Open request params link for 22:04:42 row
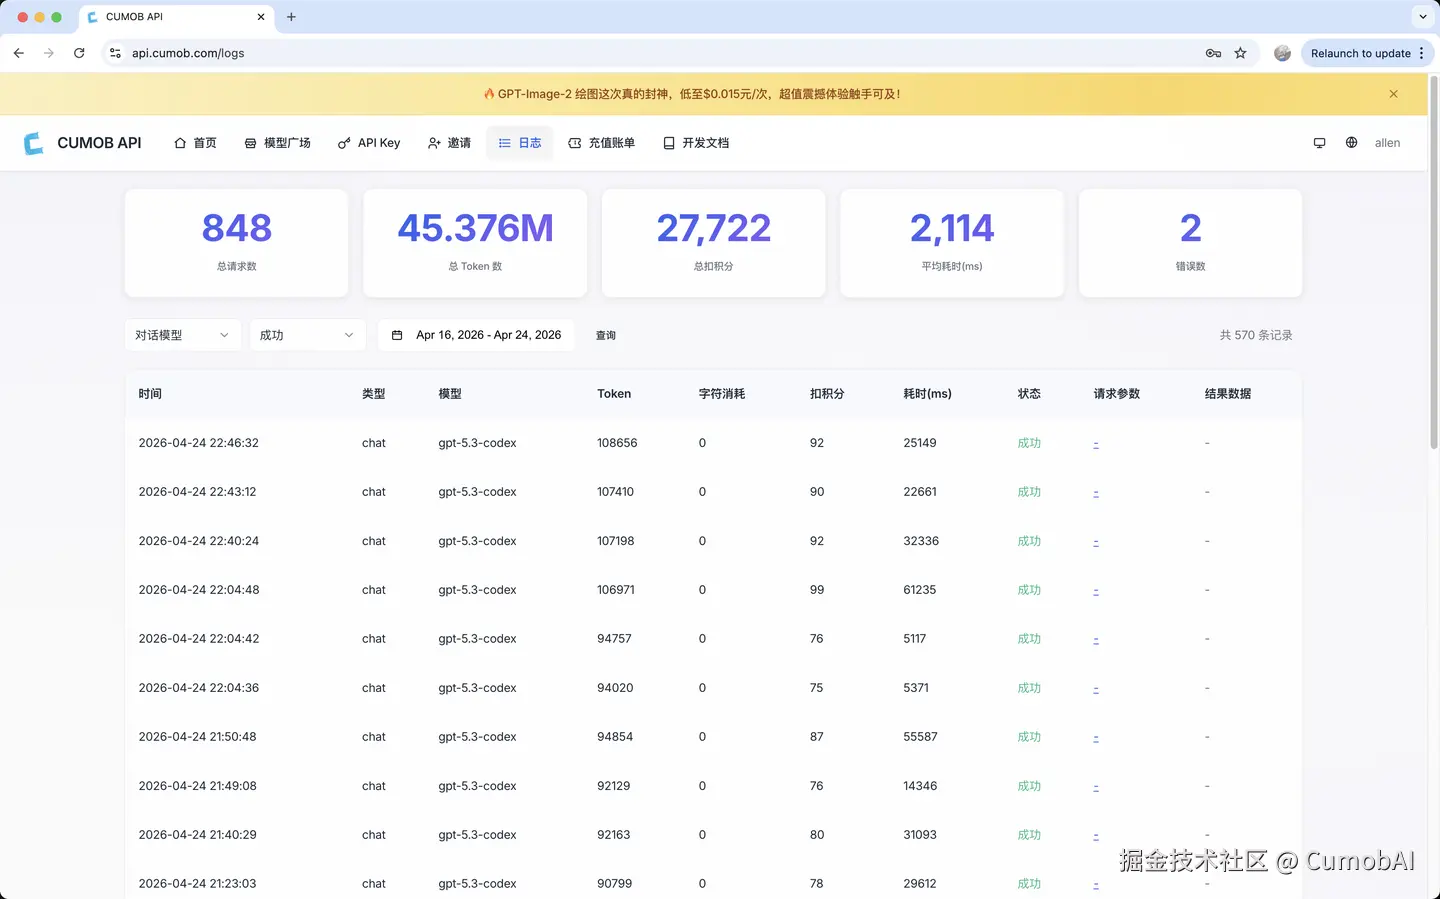Screen dimensions: 1440x899 click(1096, 639)
